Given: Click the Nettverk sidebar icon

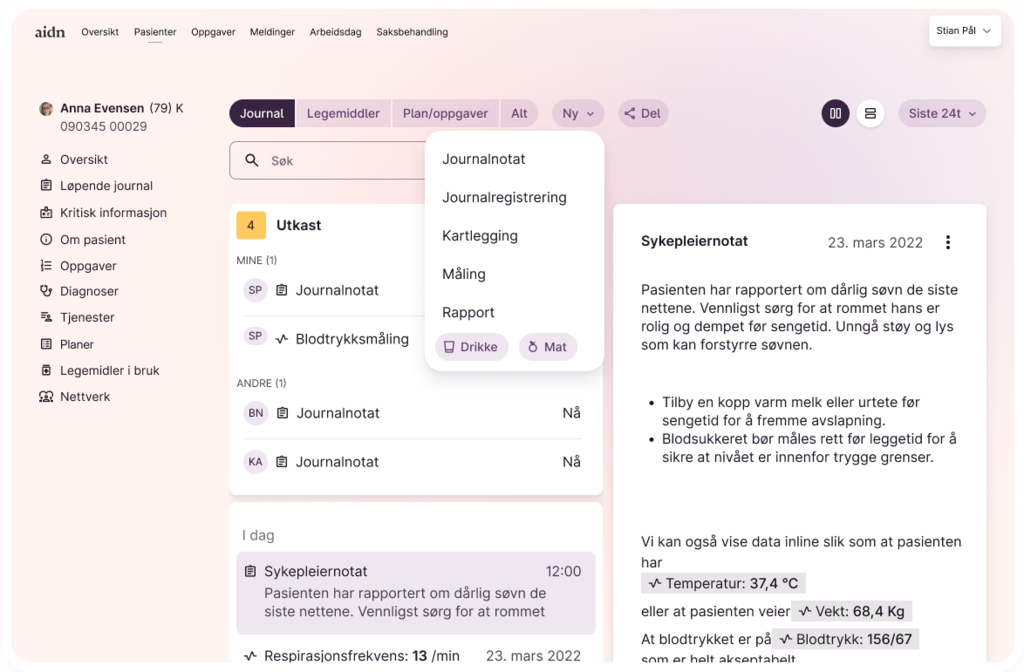Looking at the screenshot, I should [46, 397].
